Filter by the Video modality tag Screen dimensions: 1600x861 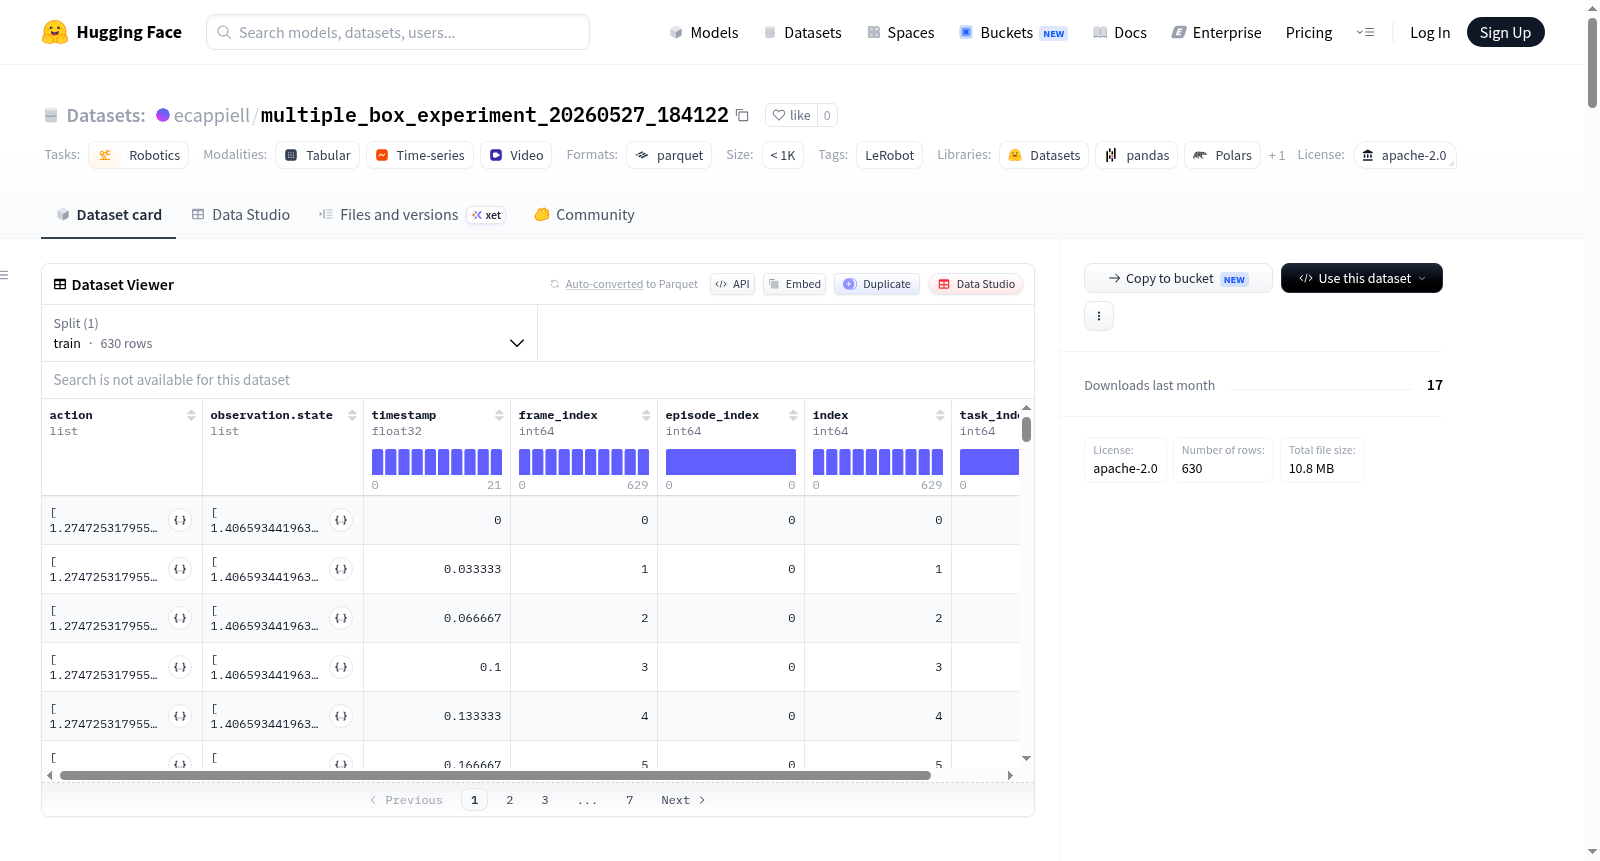coord(516,155)
